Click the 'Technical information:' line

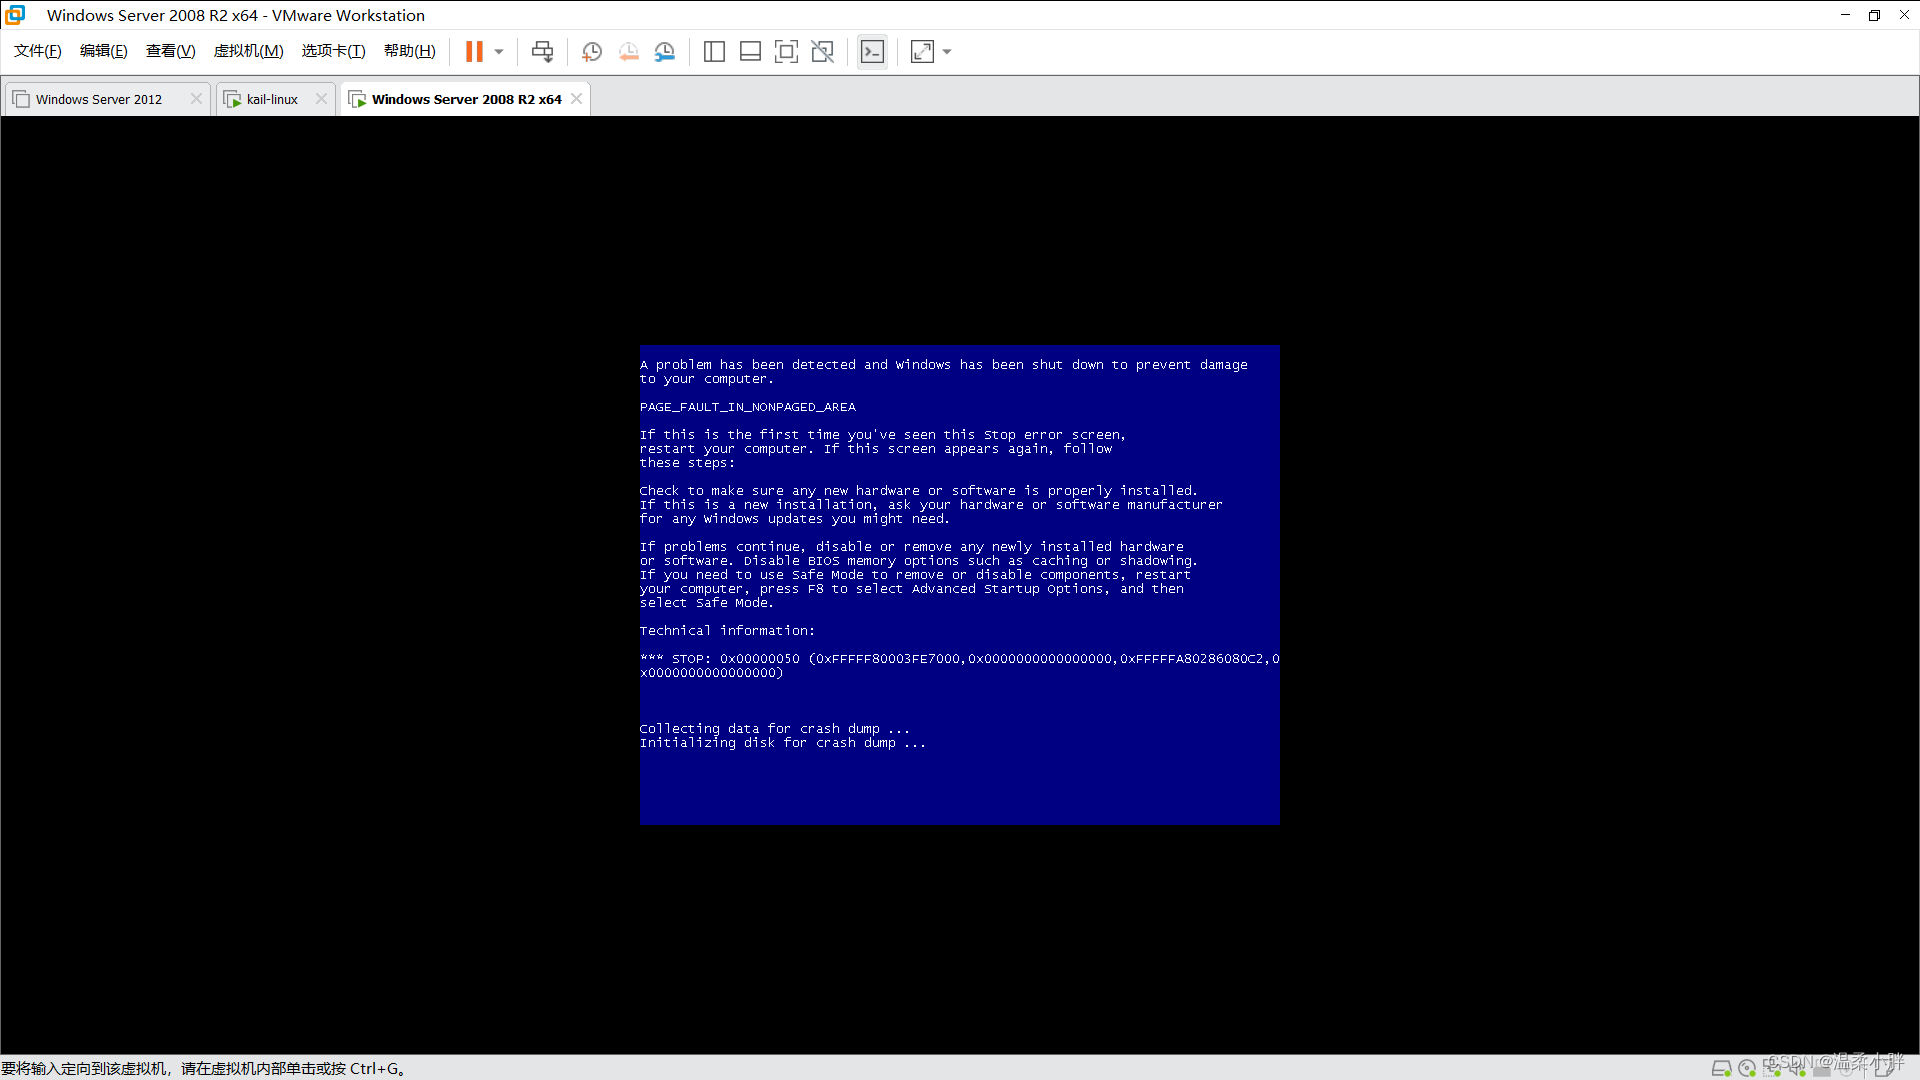(x=727, y=631)
